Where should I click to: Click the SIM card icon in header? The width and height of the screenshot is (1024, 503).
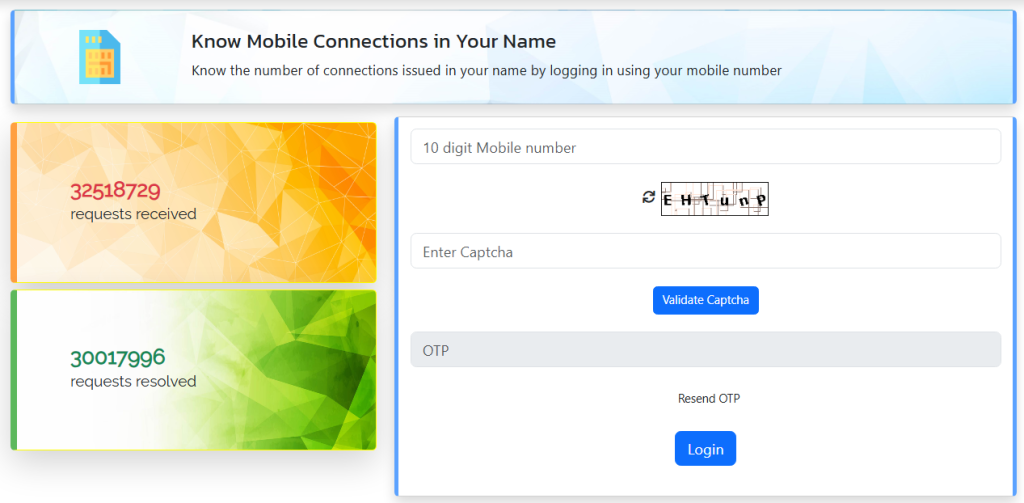[99, 56]
